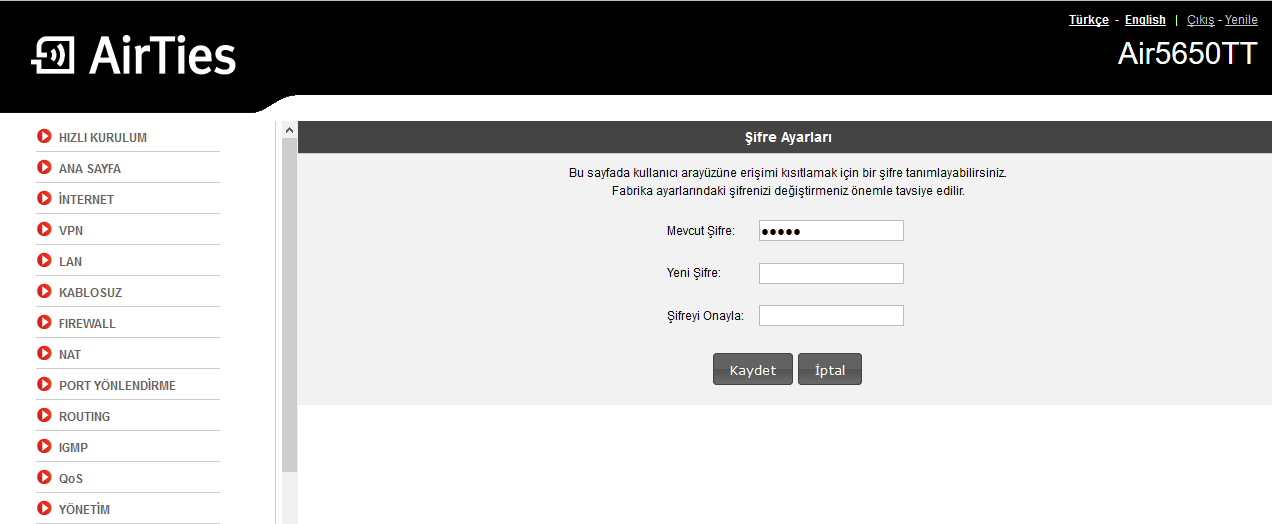The height and width of the screenshot is (524, 1272).
Task: Focus the Mevcut Şifre field
Action: (831, 231)
